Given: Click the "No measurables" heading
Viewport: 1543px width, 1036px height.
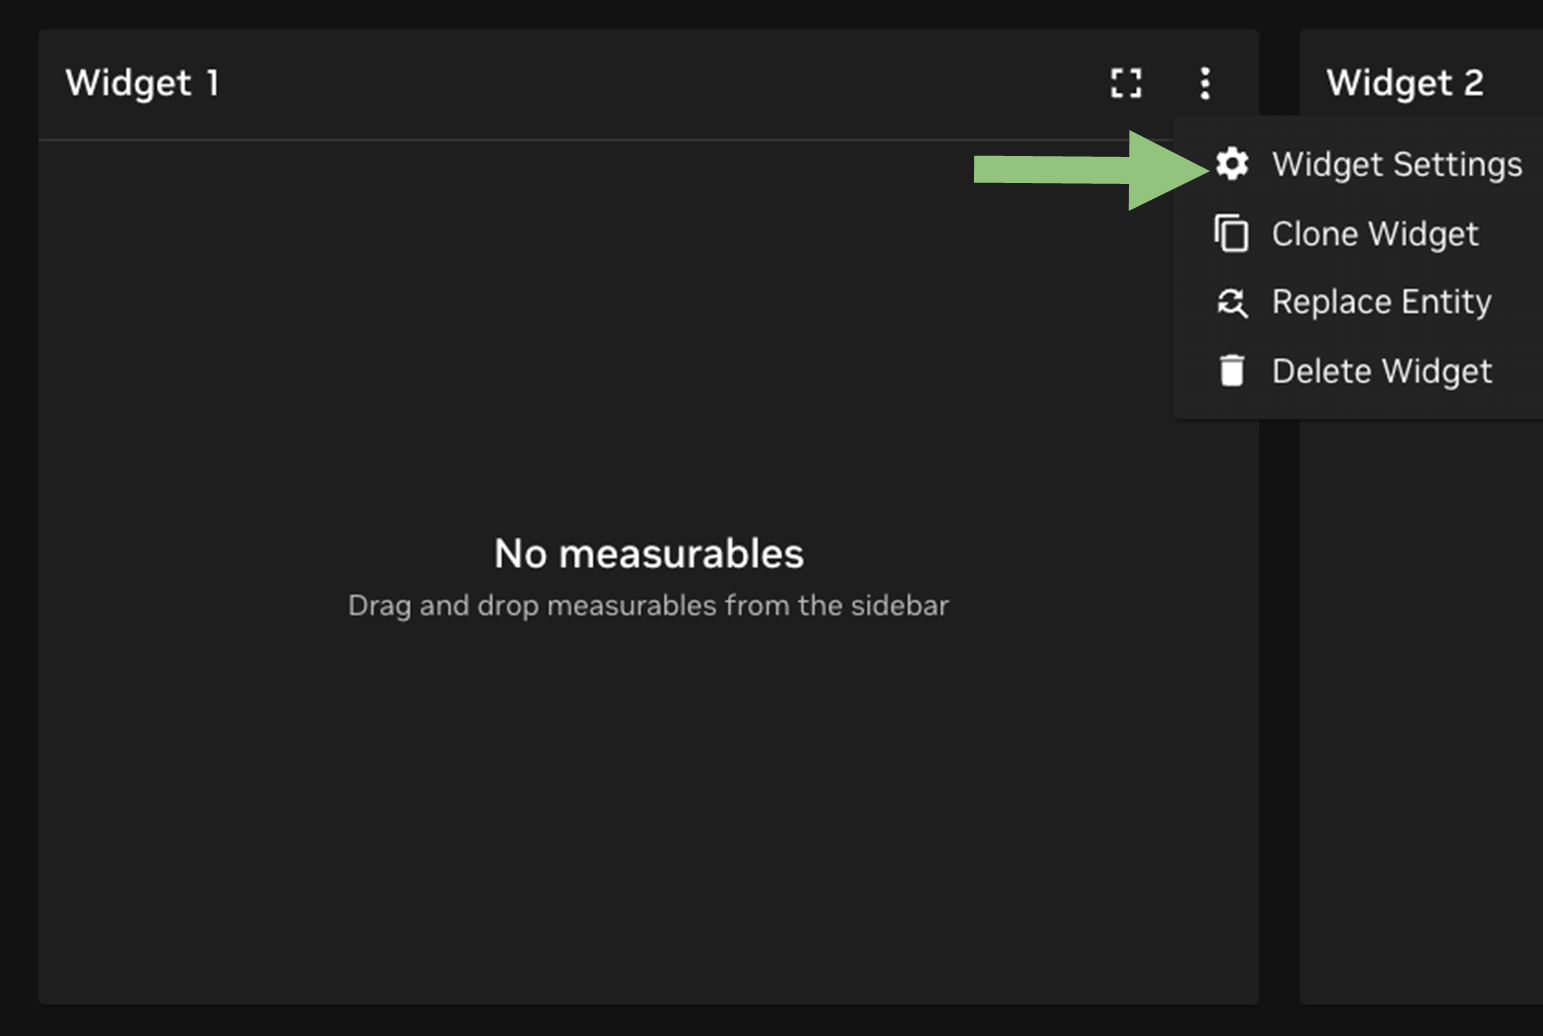Looking at the screenshot, I should coord(648,553).
